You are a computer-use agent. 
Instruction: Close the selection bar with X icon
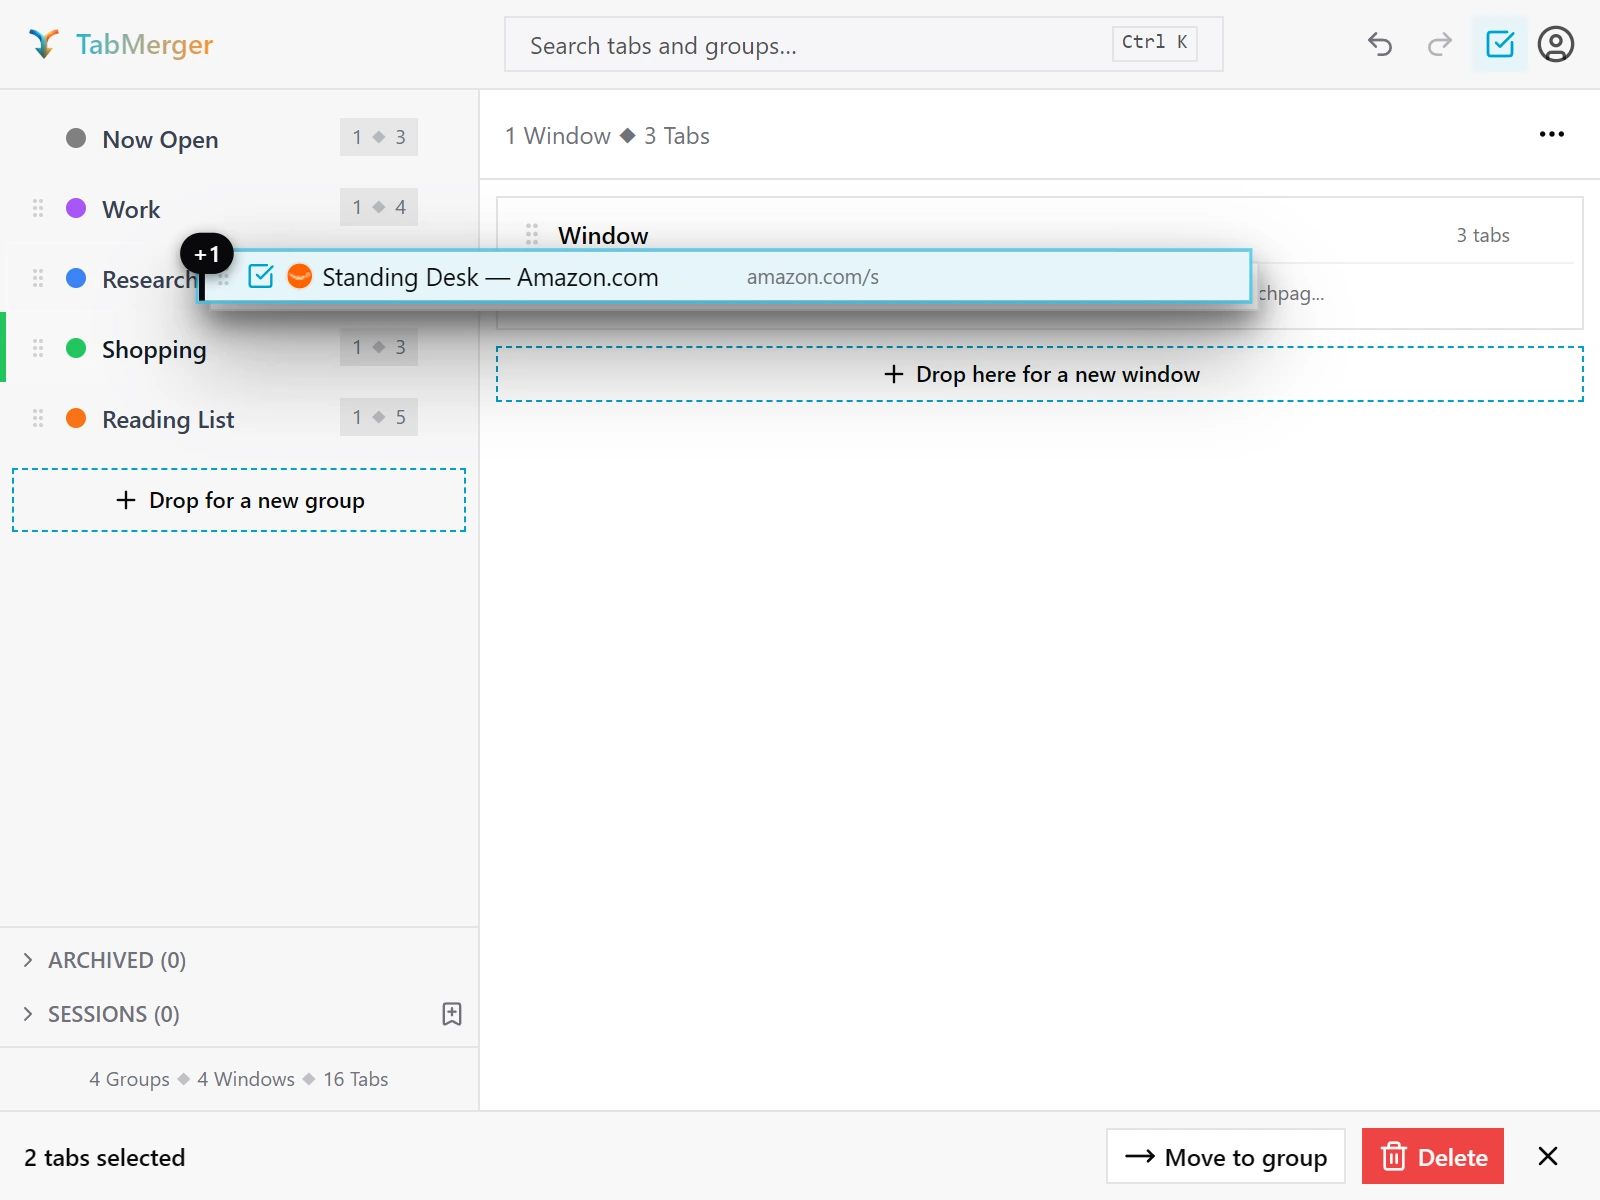pyautogui.click(x=1548, y=1156)
